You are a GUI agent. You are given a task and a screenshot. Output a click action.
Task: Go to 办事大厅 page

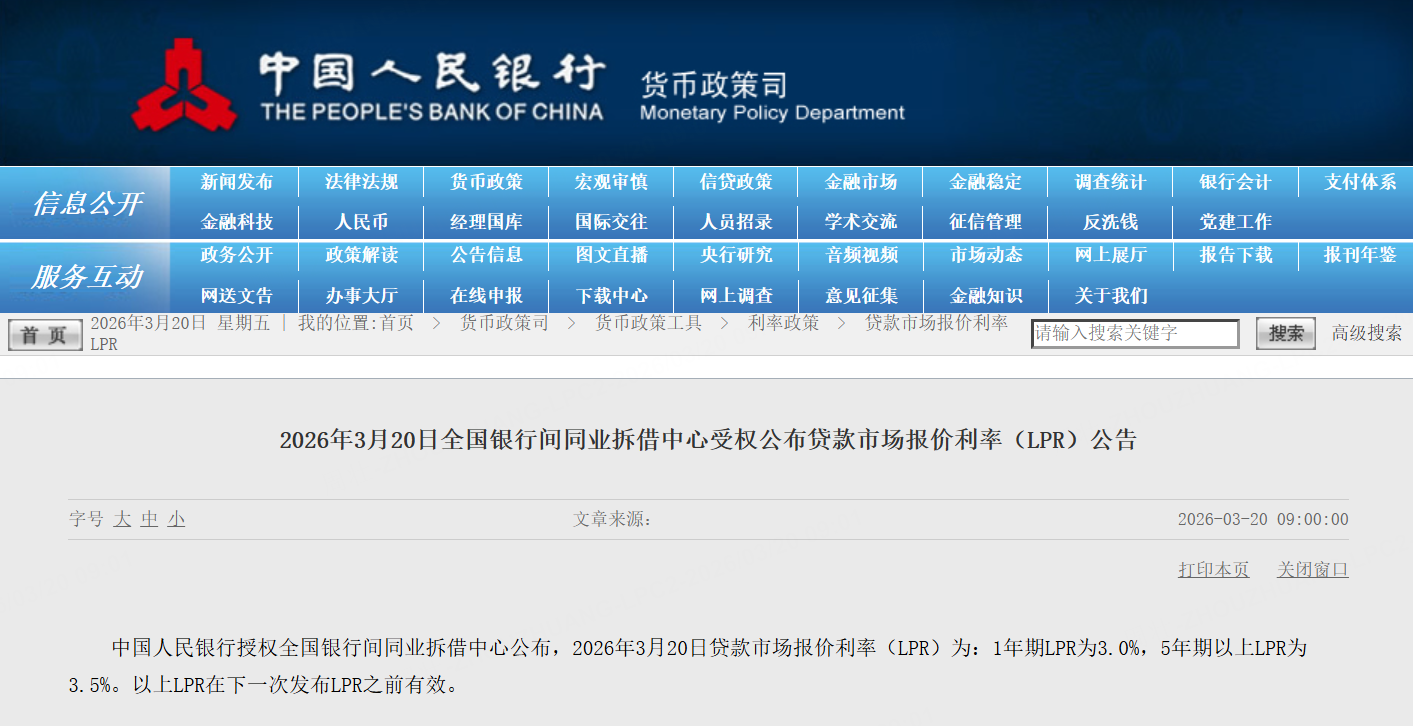tap(361, 296)
